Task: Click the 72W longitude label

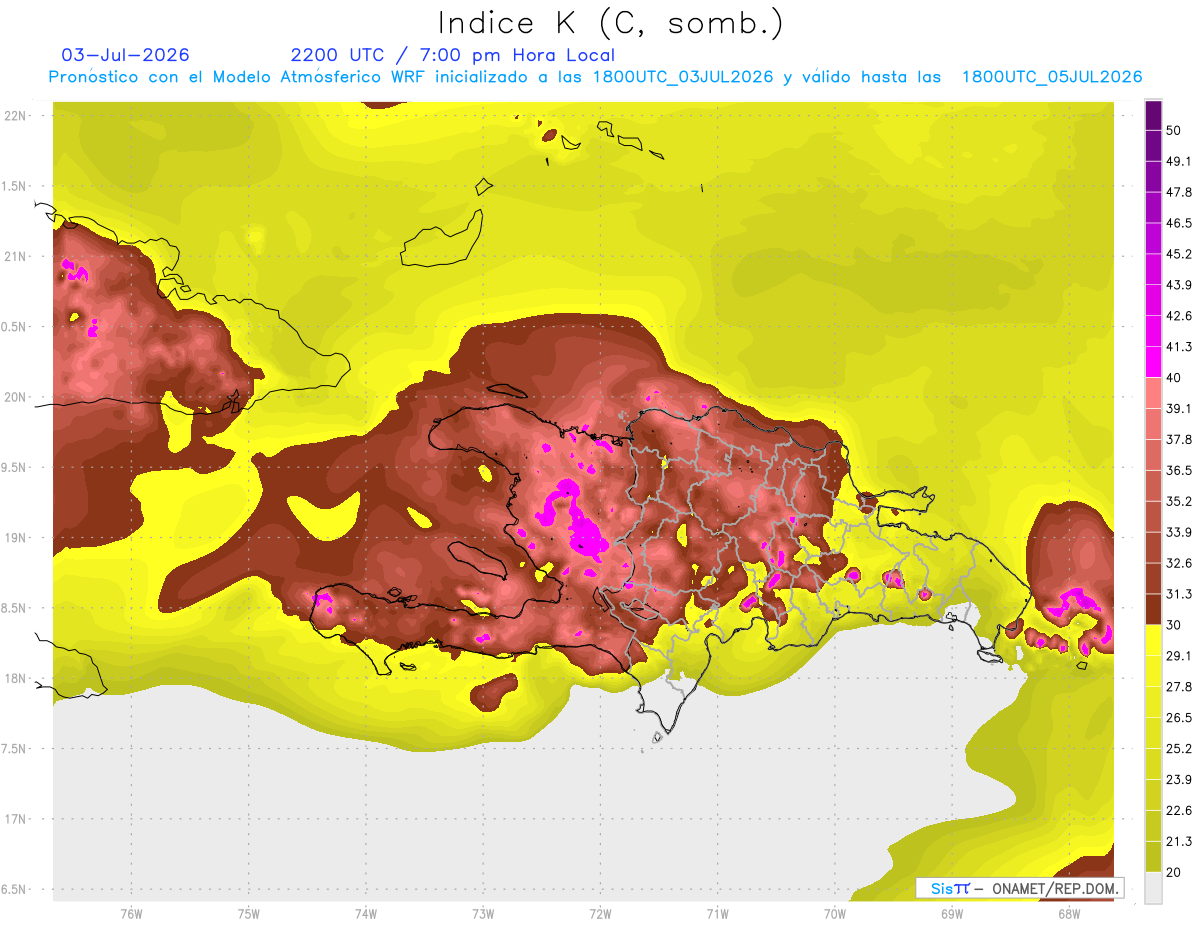Action: point(600,914)
